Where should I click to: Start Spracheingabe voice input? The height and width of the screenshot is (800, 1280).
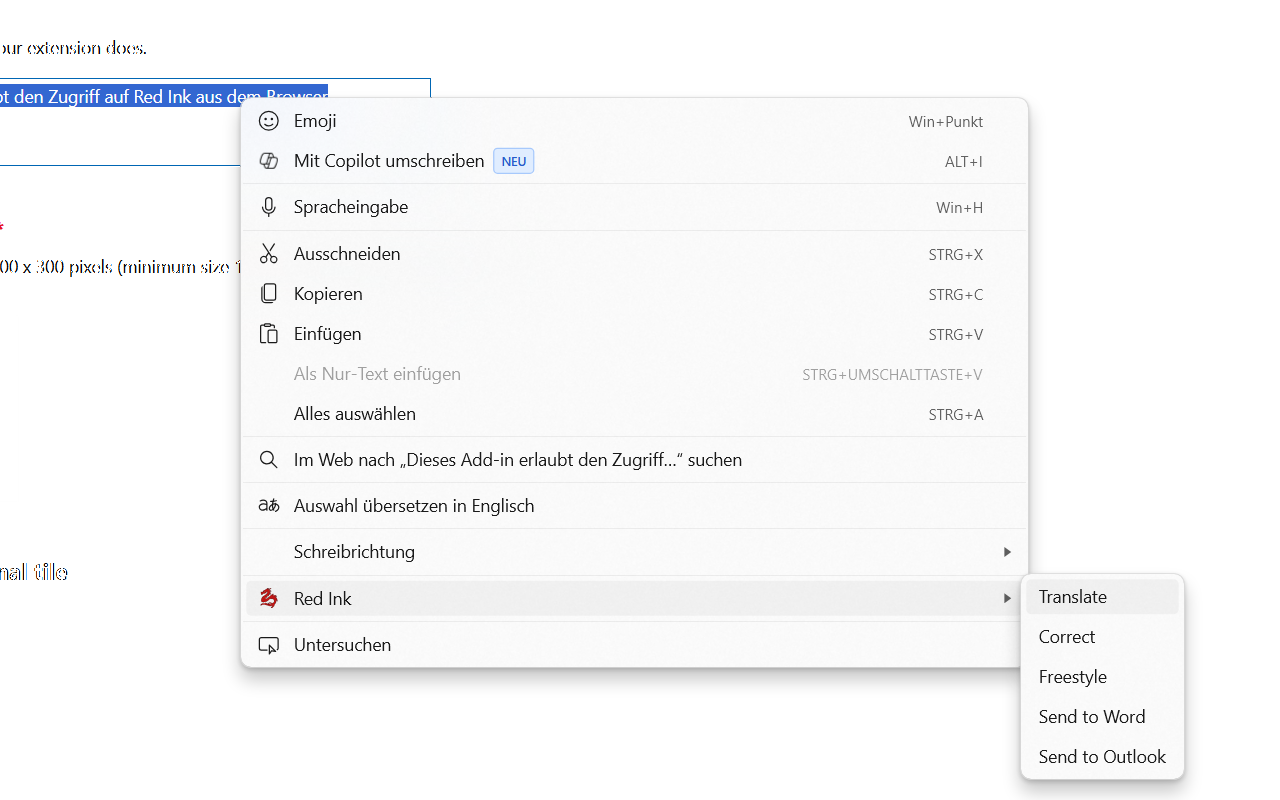click(634, 207)
